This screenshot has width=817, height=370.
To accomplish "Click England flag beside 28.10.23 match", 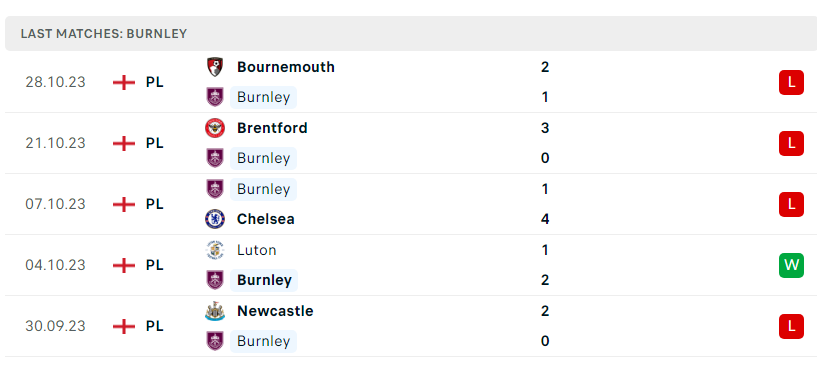I will coord(124,82).
